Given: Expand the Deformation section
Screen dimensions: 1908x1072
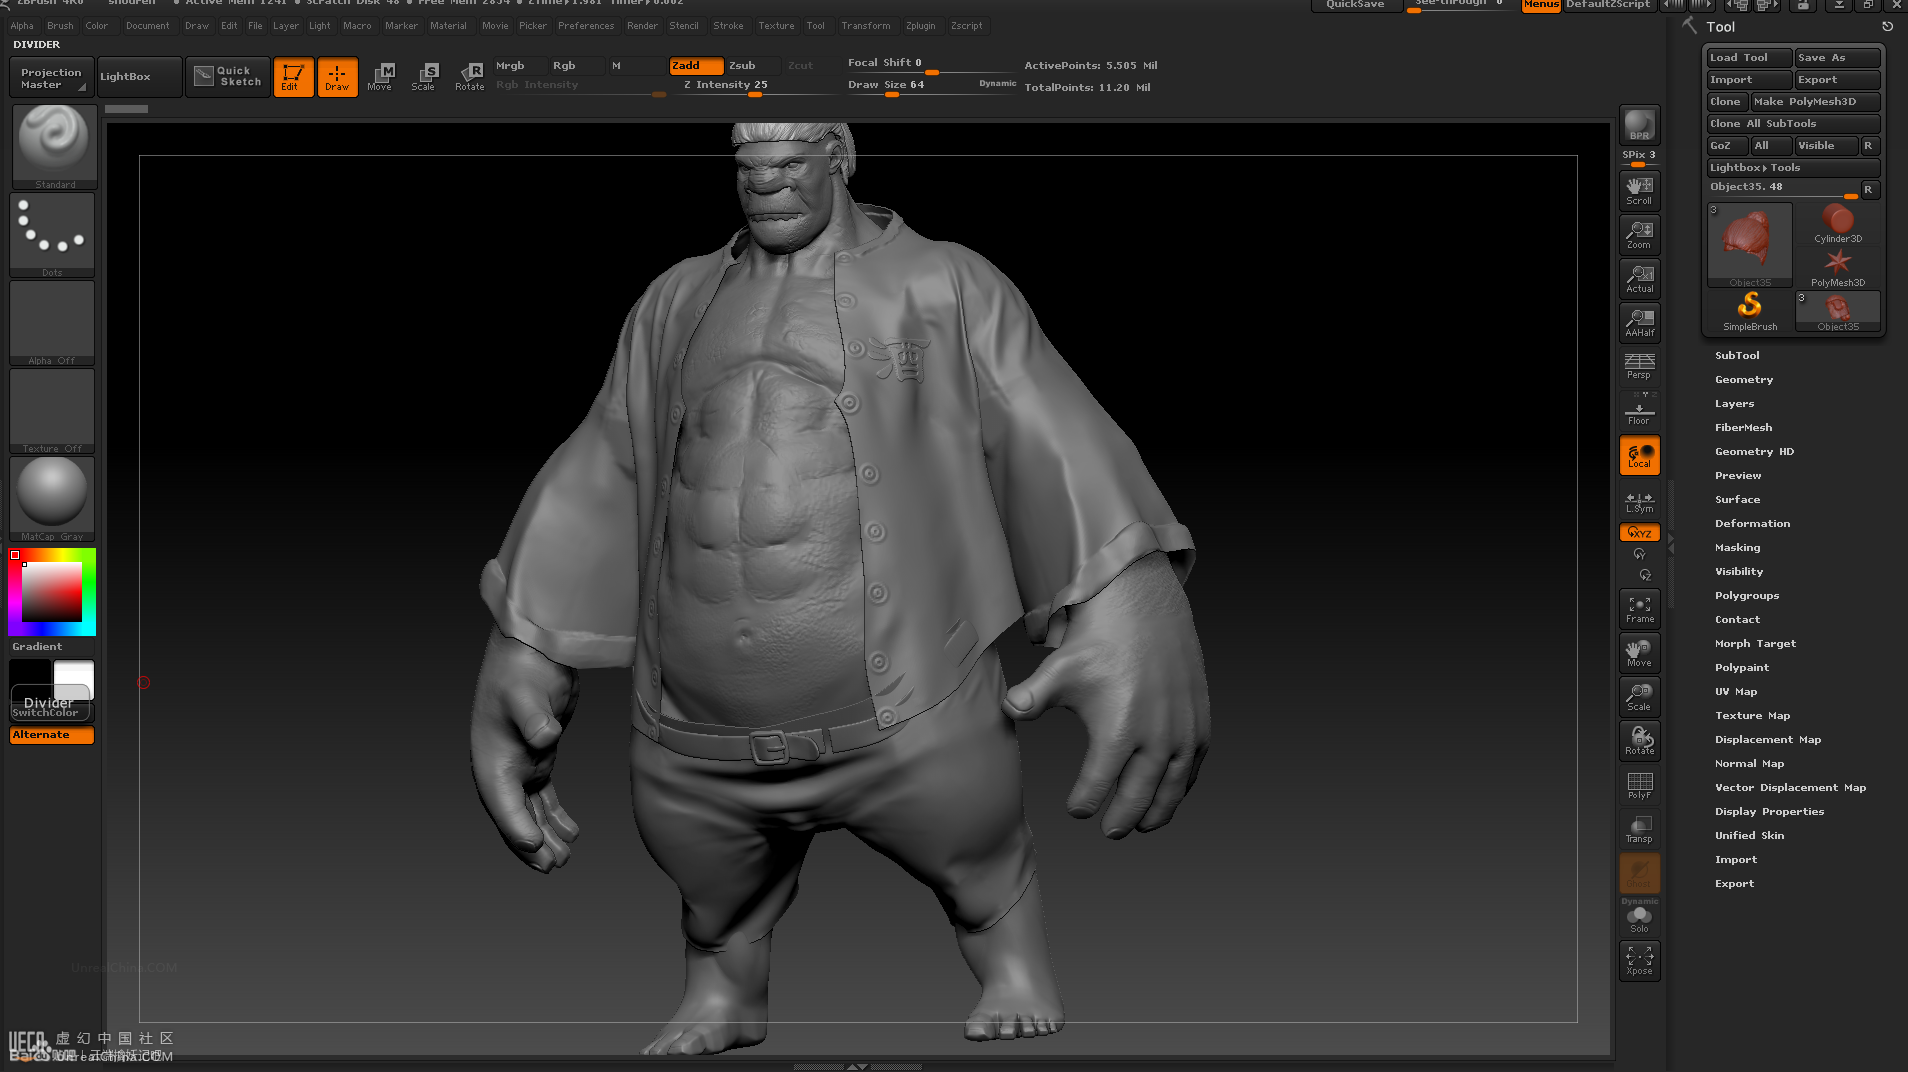Looking at the screenshot, I should [x=1752, y=523].
